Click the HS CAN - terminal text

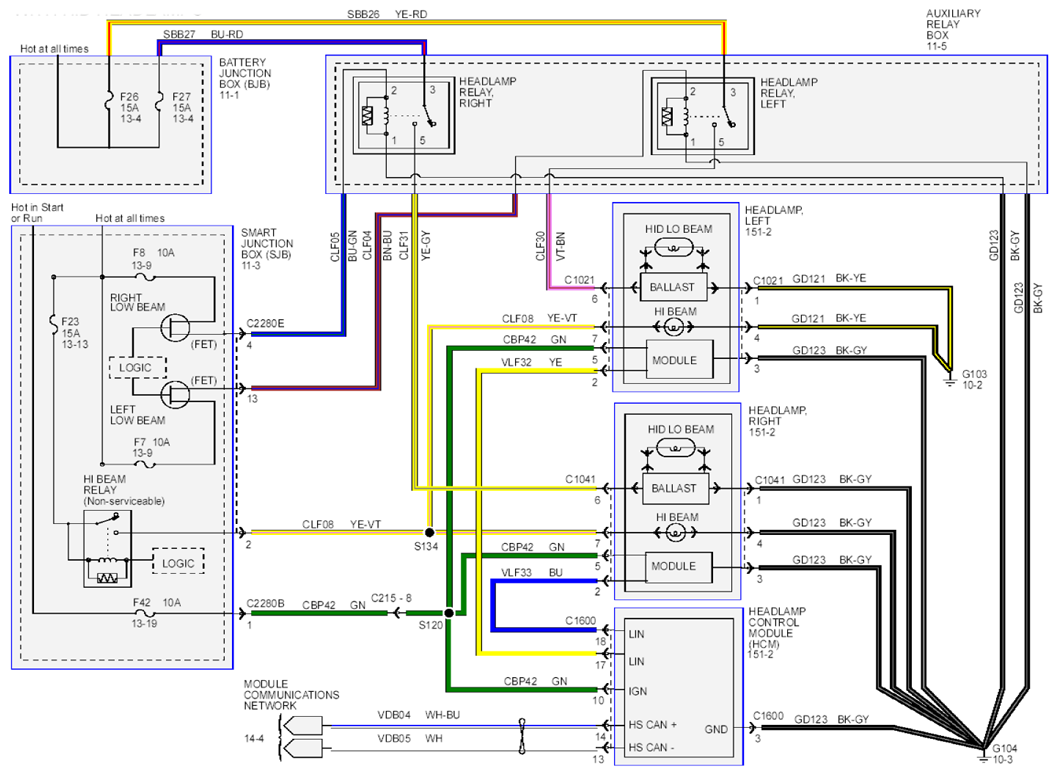(x=651, y=747)
